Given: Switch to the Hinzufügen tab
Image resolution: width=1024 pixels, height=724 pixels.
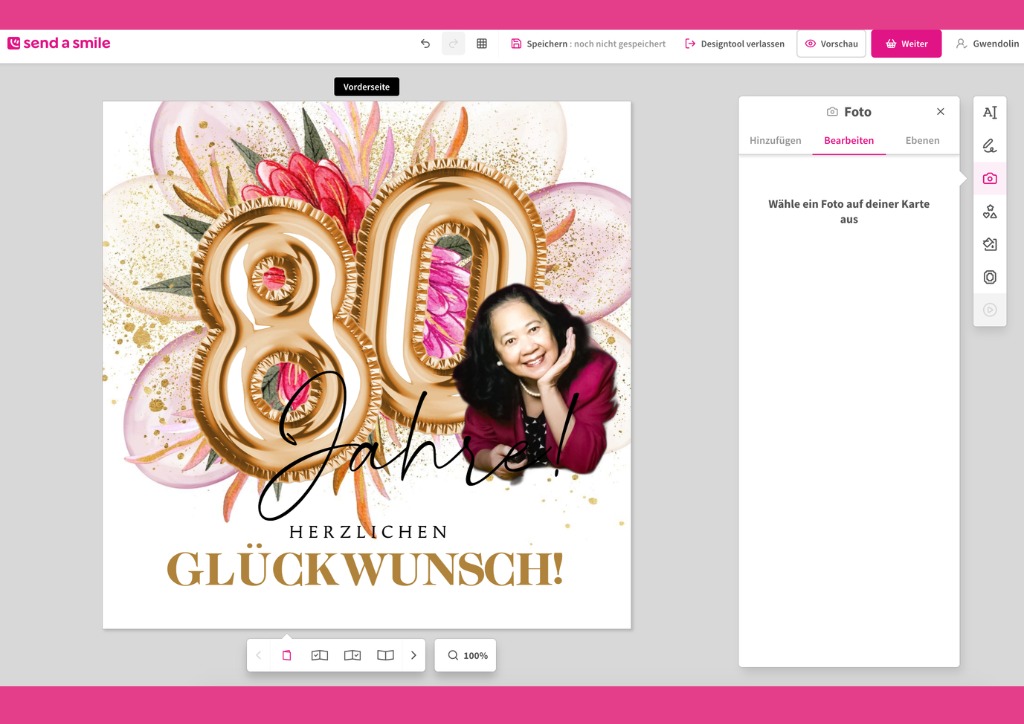Looking at the screenshot, I should (775, 141).
